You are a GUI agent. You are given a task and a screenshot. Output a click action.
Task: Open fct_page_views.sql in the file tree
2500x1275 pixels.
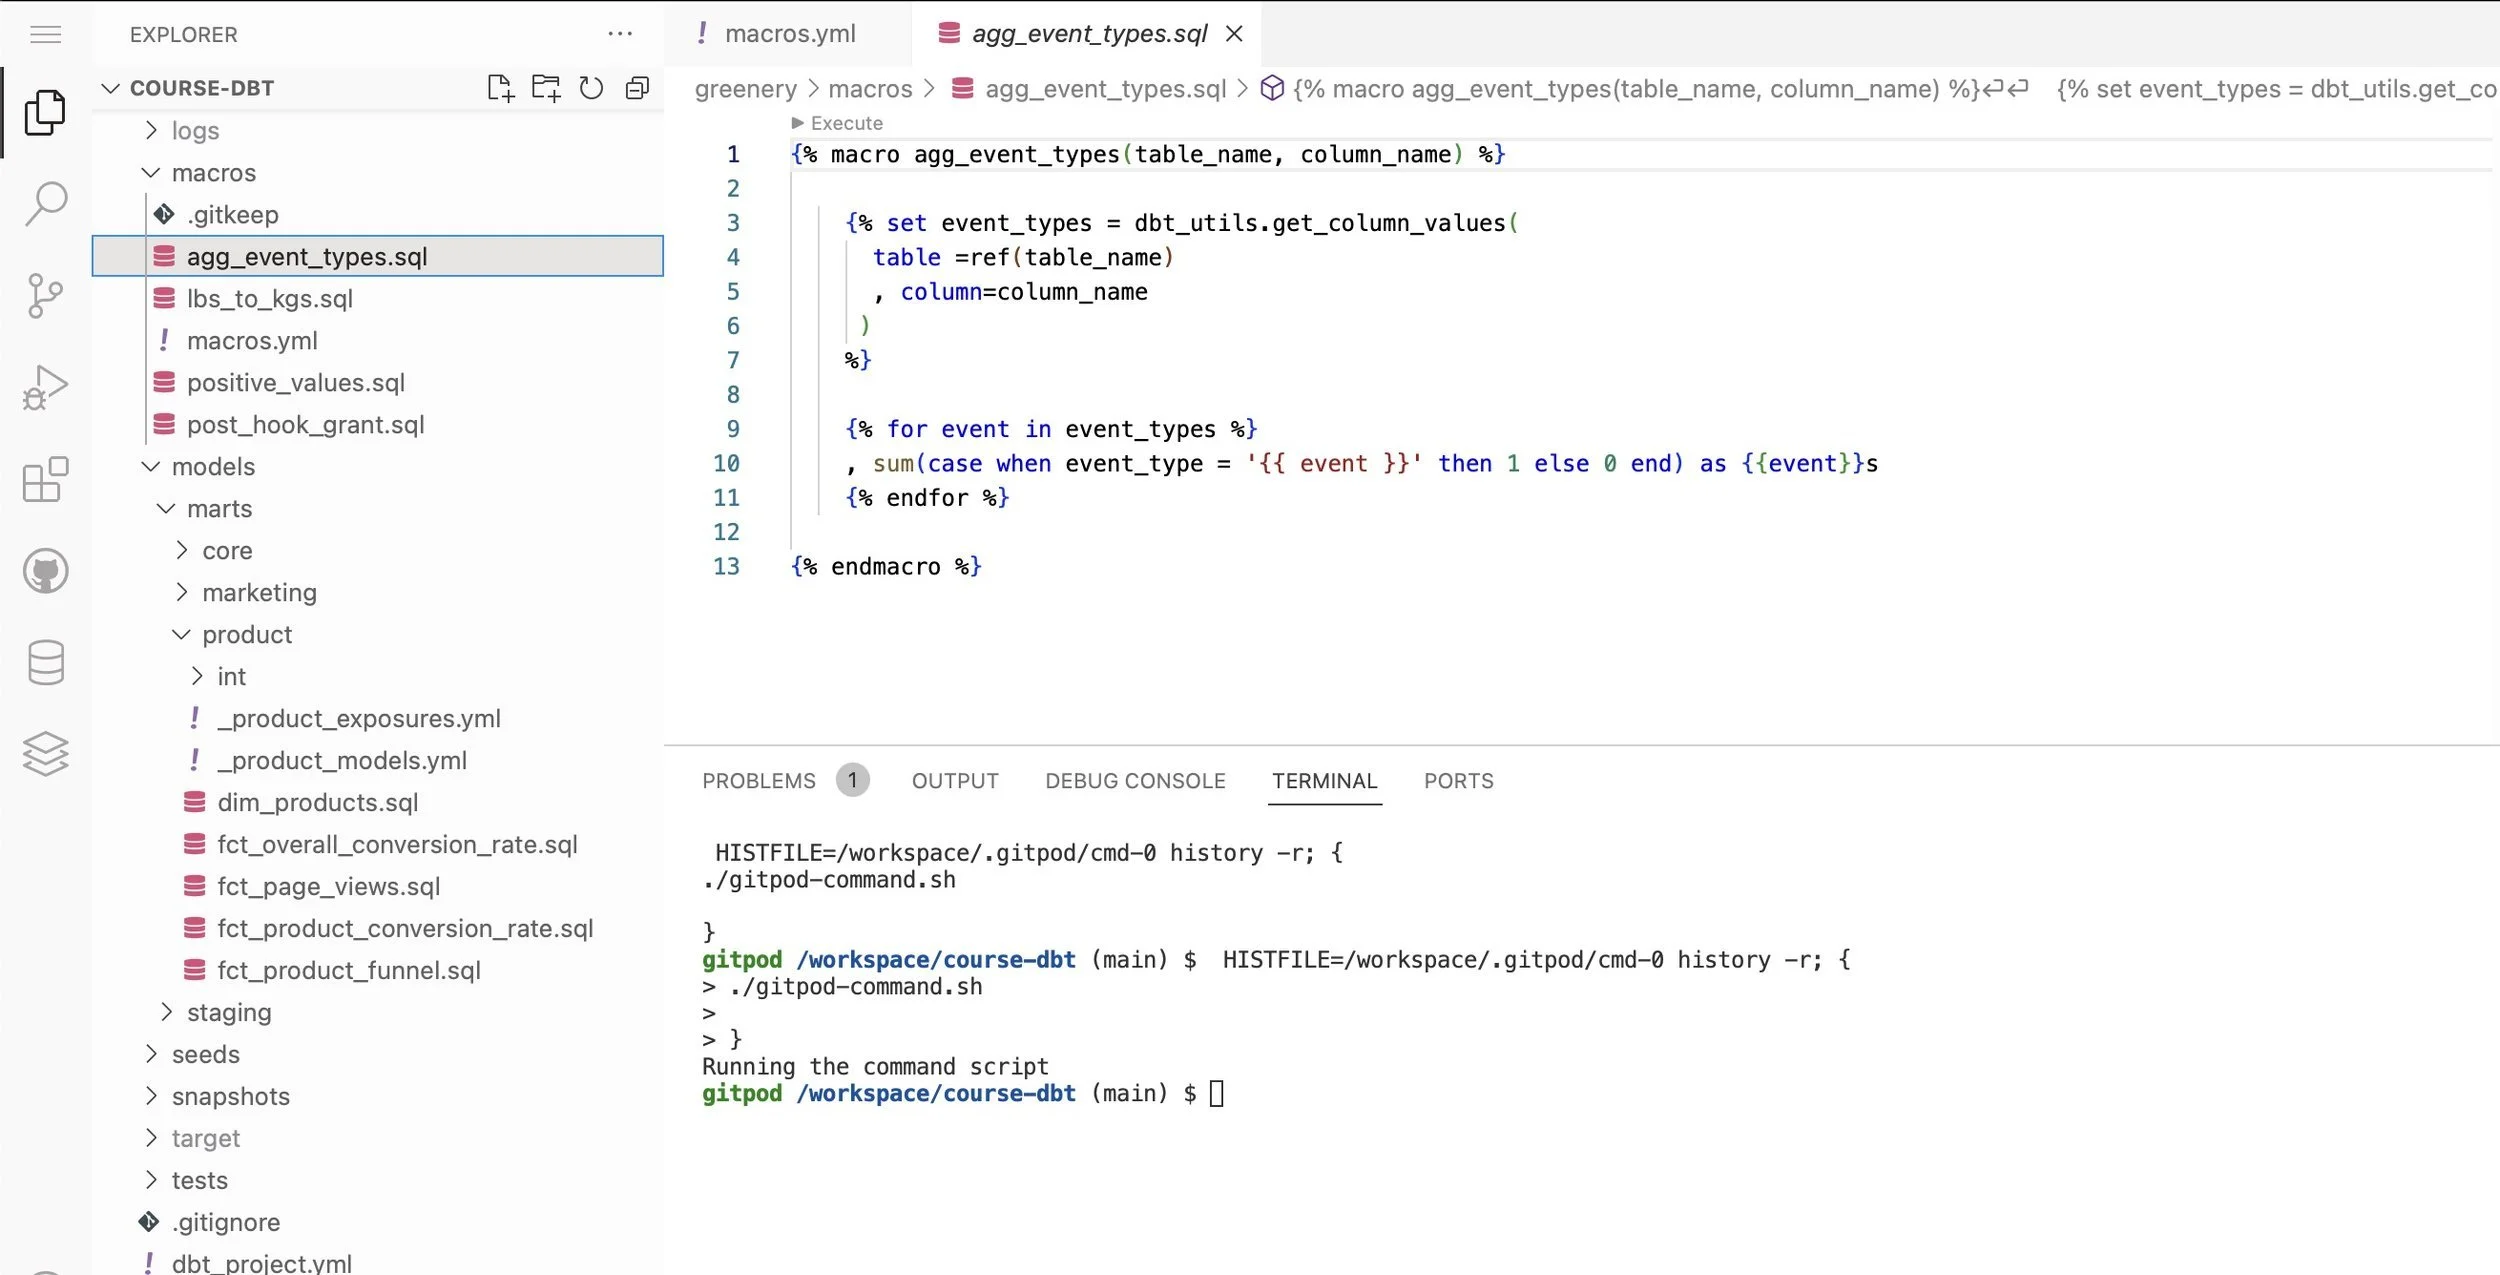pos(328,886)
